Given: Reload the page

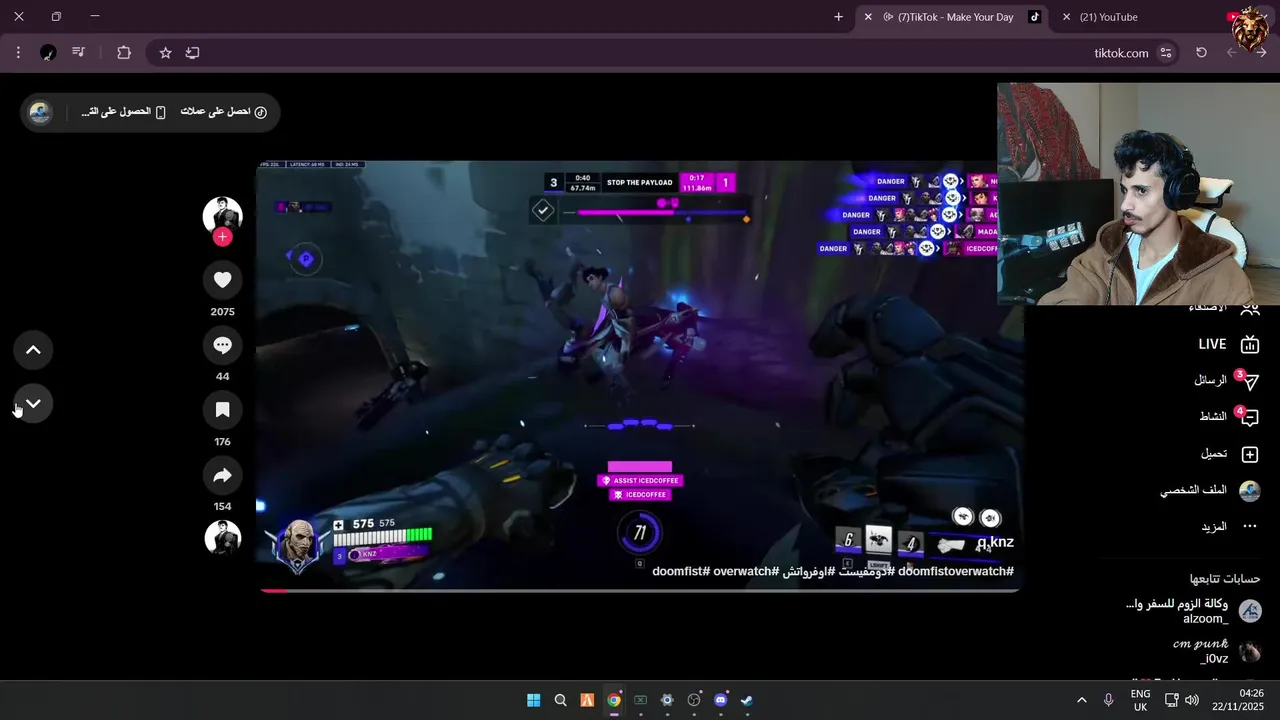Looking at the screenshot, I should coord(1201,53).
